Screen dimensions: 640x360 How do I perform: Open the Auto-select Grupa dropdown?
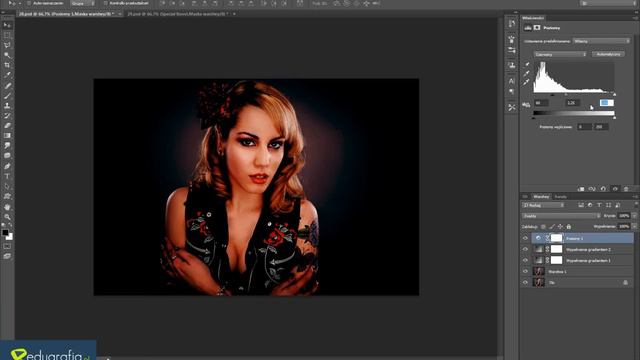click(82, 3)
